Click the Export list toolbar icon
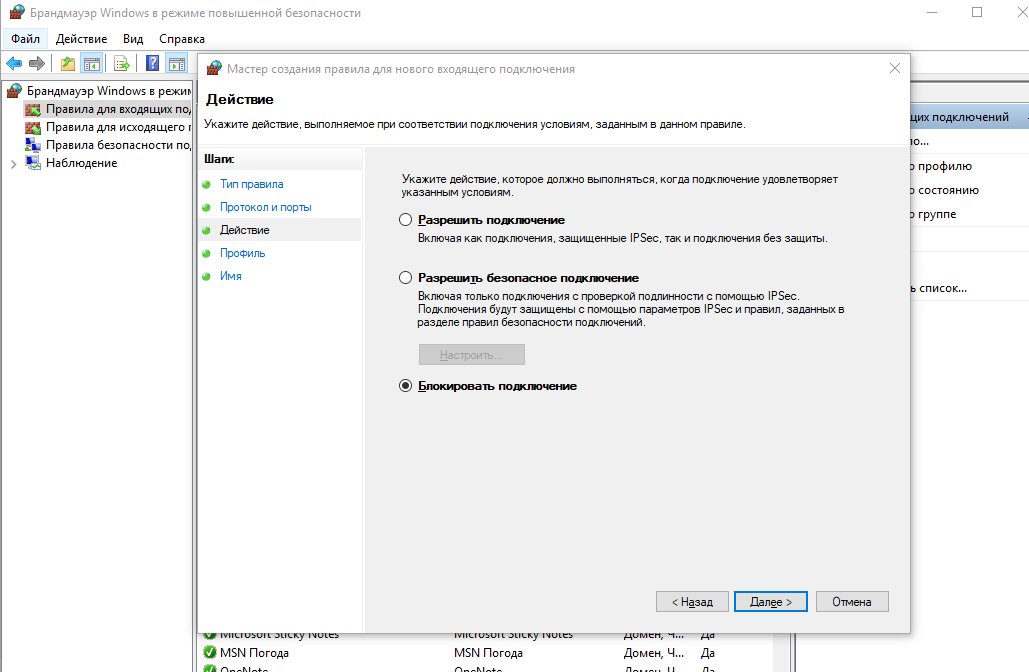Image resolution: width=1029 pixels, height=672 pixels. pos(121,64)
